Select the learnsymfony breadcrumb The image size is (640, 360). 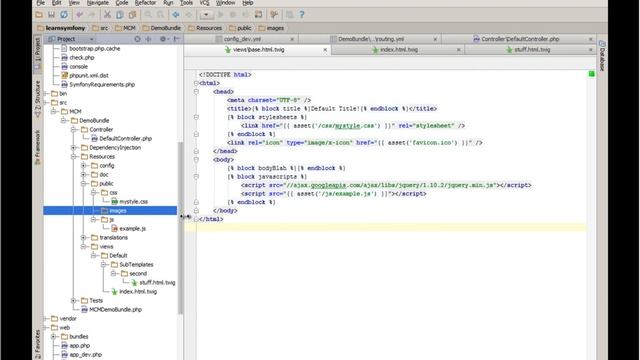tap(61, 28)
